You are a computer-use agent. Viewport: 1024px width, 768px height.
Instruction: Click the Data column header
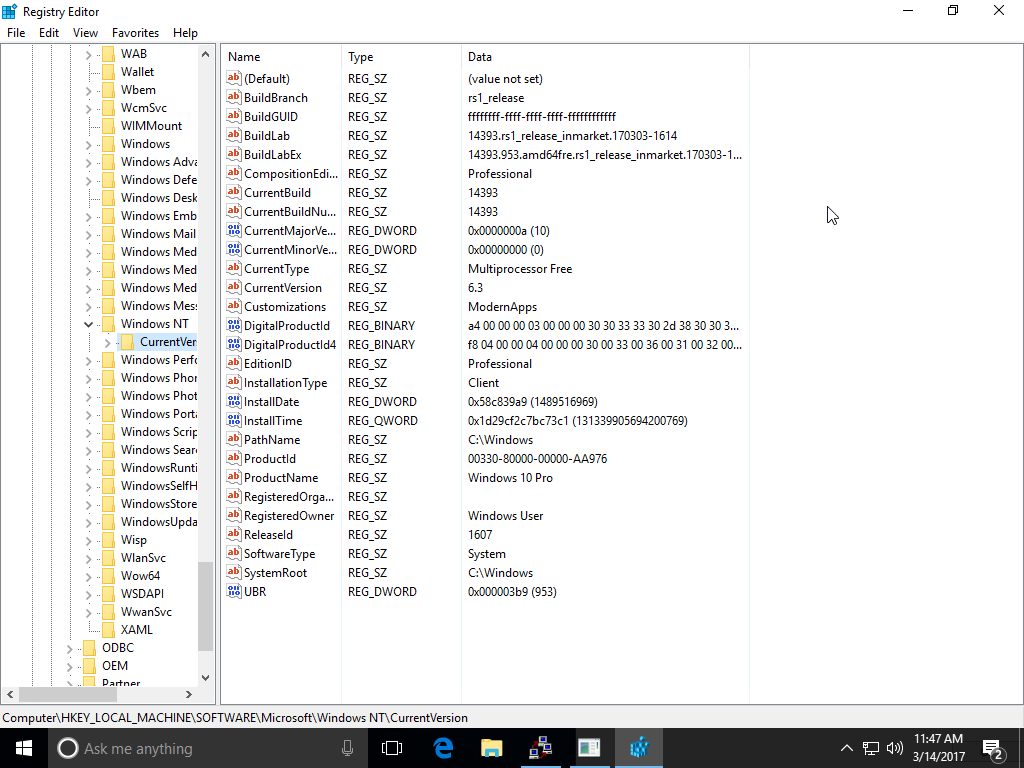coord(605,57)
